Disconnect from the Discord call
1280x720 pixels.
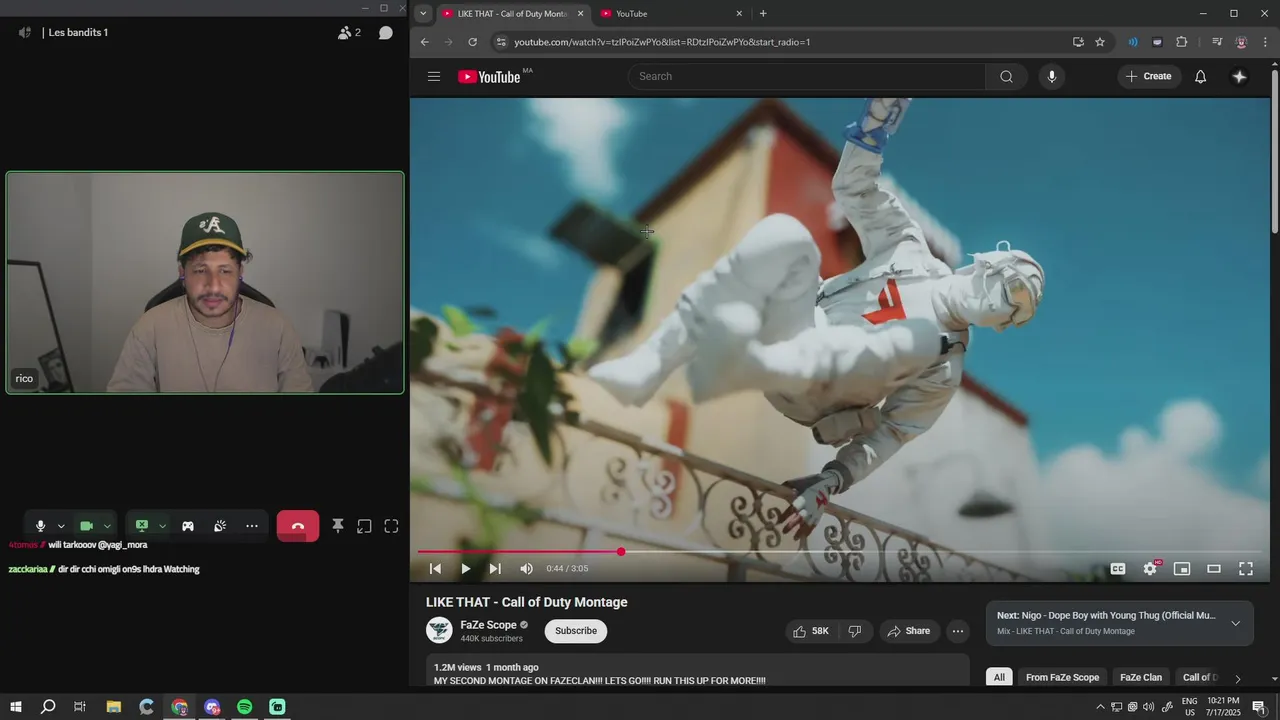pyautogui.click(x=298, y=526)
